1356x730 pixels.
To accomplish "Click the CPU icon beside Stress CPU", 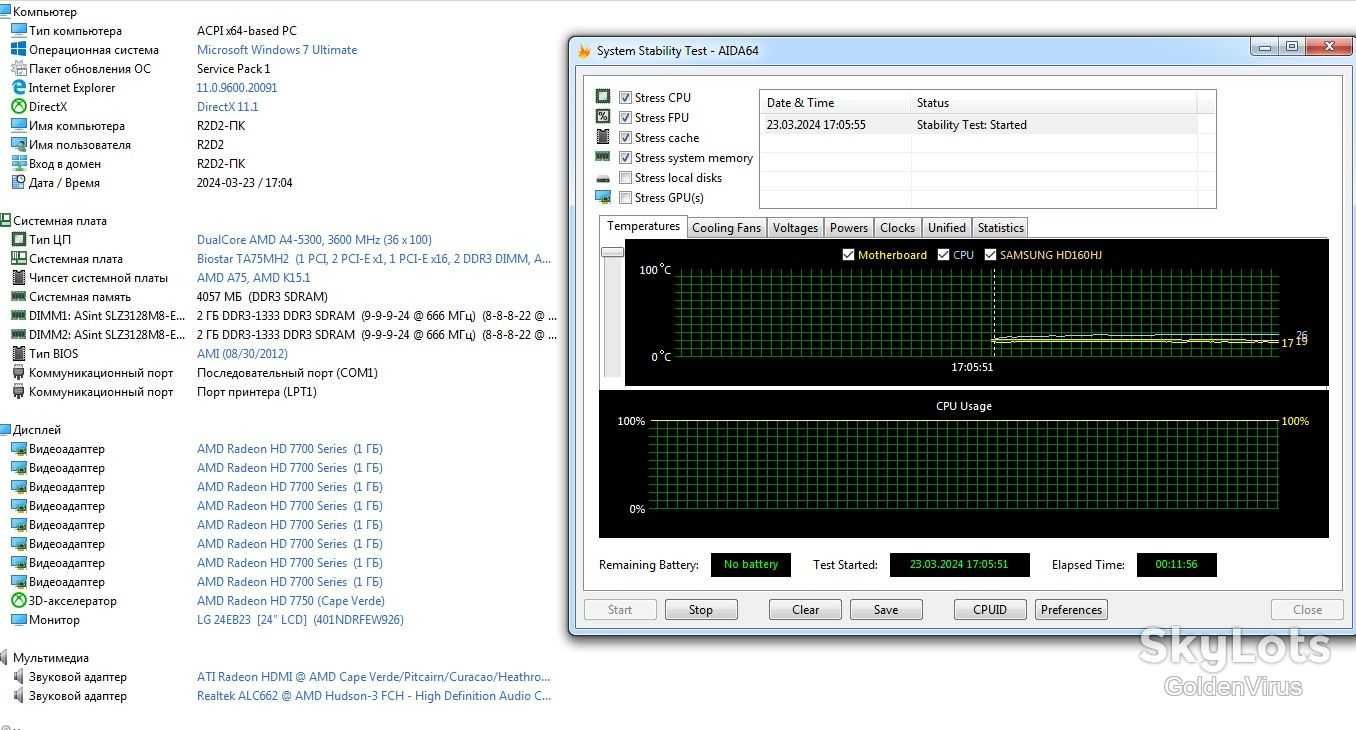I will (603, 97).
